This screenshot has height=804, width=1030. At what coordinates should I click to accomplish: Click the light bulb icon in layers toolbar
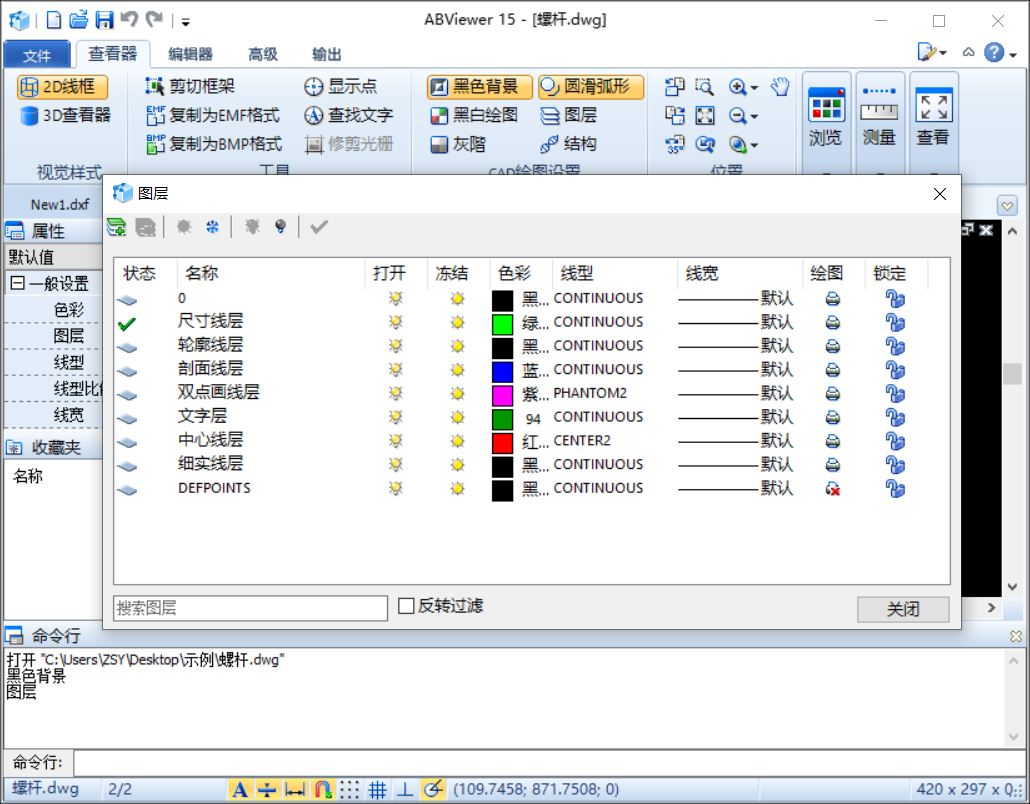[x=280, y=227]
